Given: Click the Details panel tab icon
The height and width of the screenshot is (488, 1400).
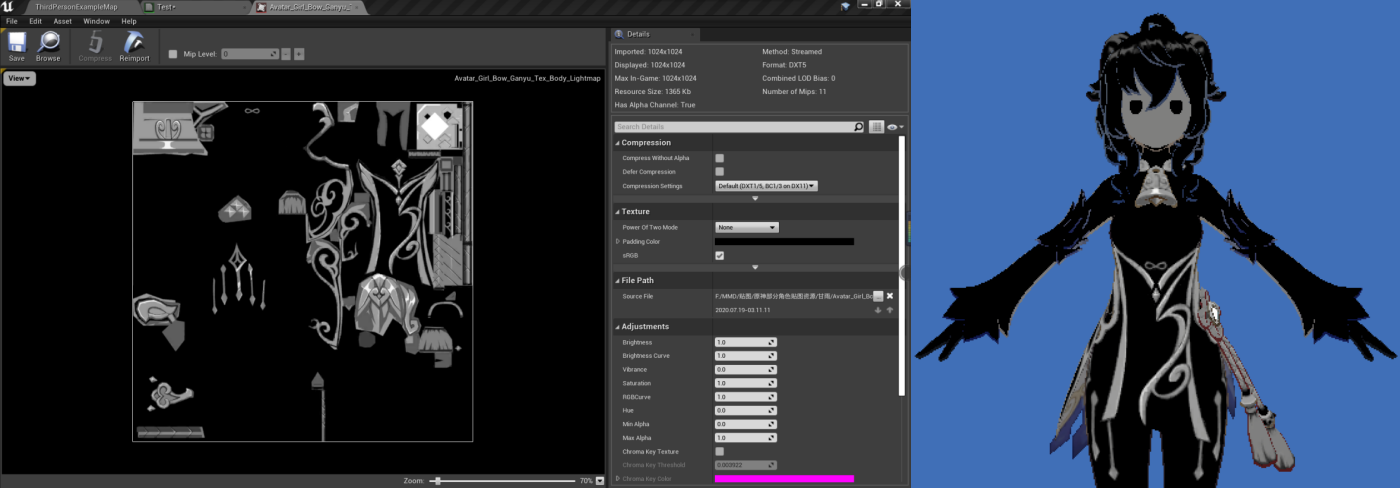Looking at the screenshot, I should tap(620, 34).
